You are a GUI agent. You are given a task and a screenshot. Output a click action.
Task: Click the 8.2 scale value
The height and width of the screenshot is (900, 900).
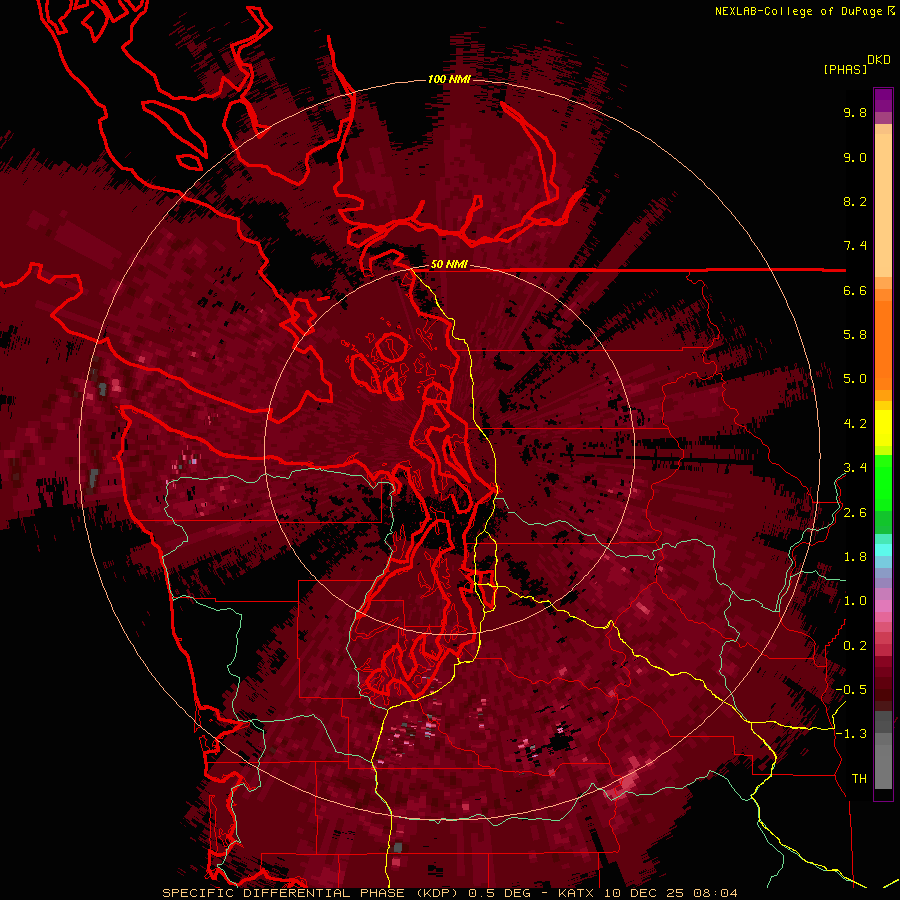855,201
